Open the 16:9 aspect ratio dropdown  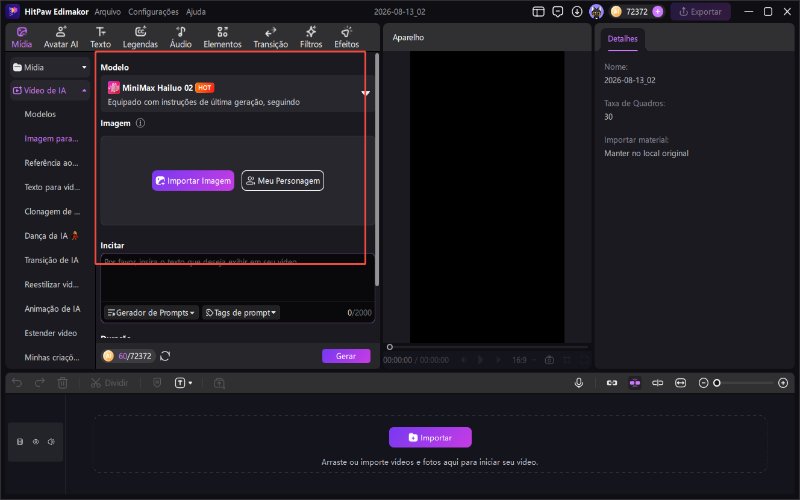tap(524, 360)
